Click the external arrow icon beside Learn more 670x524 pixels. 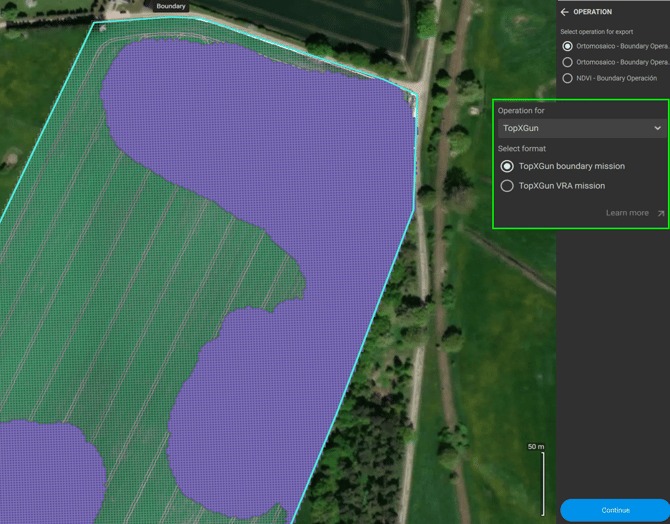tap(660, 213)
